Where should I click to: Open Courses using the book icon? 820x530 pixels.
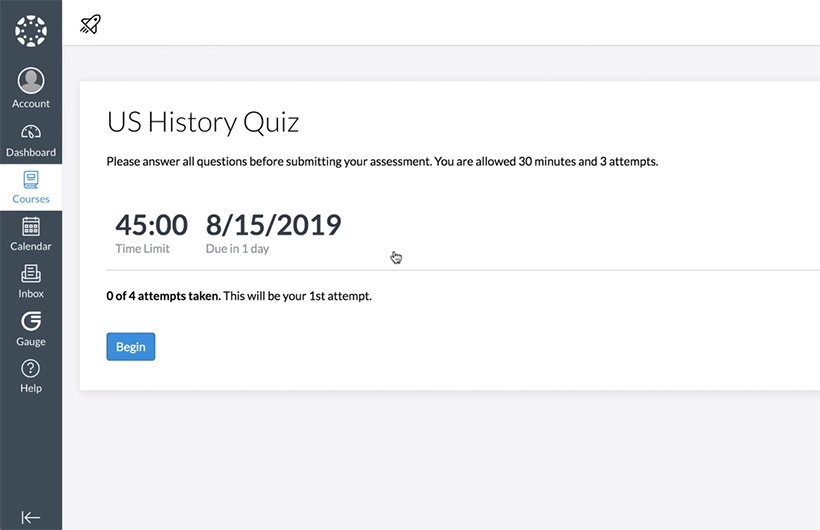tap(31, 180)
